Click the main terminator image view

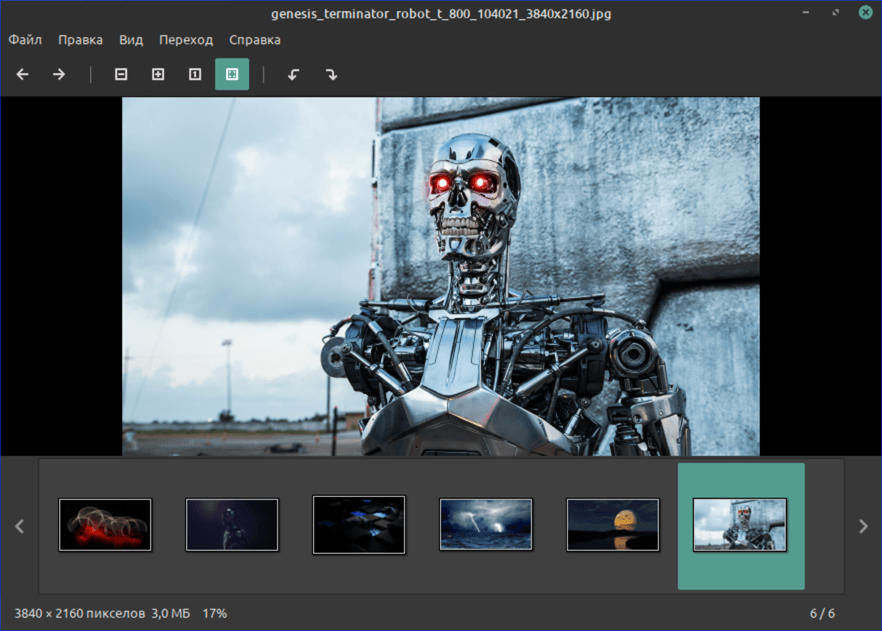click(441, 276)
